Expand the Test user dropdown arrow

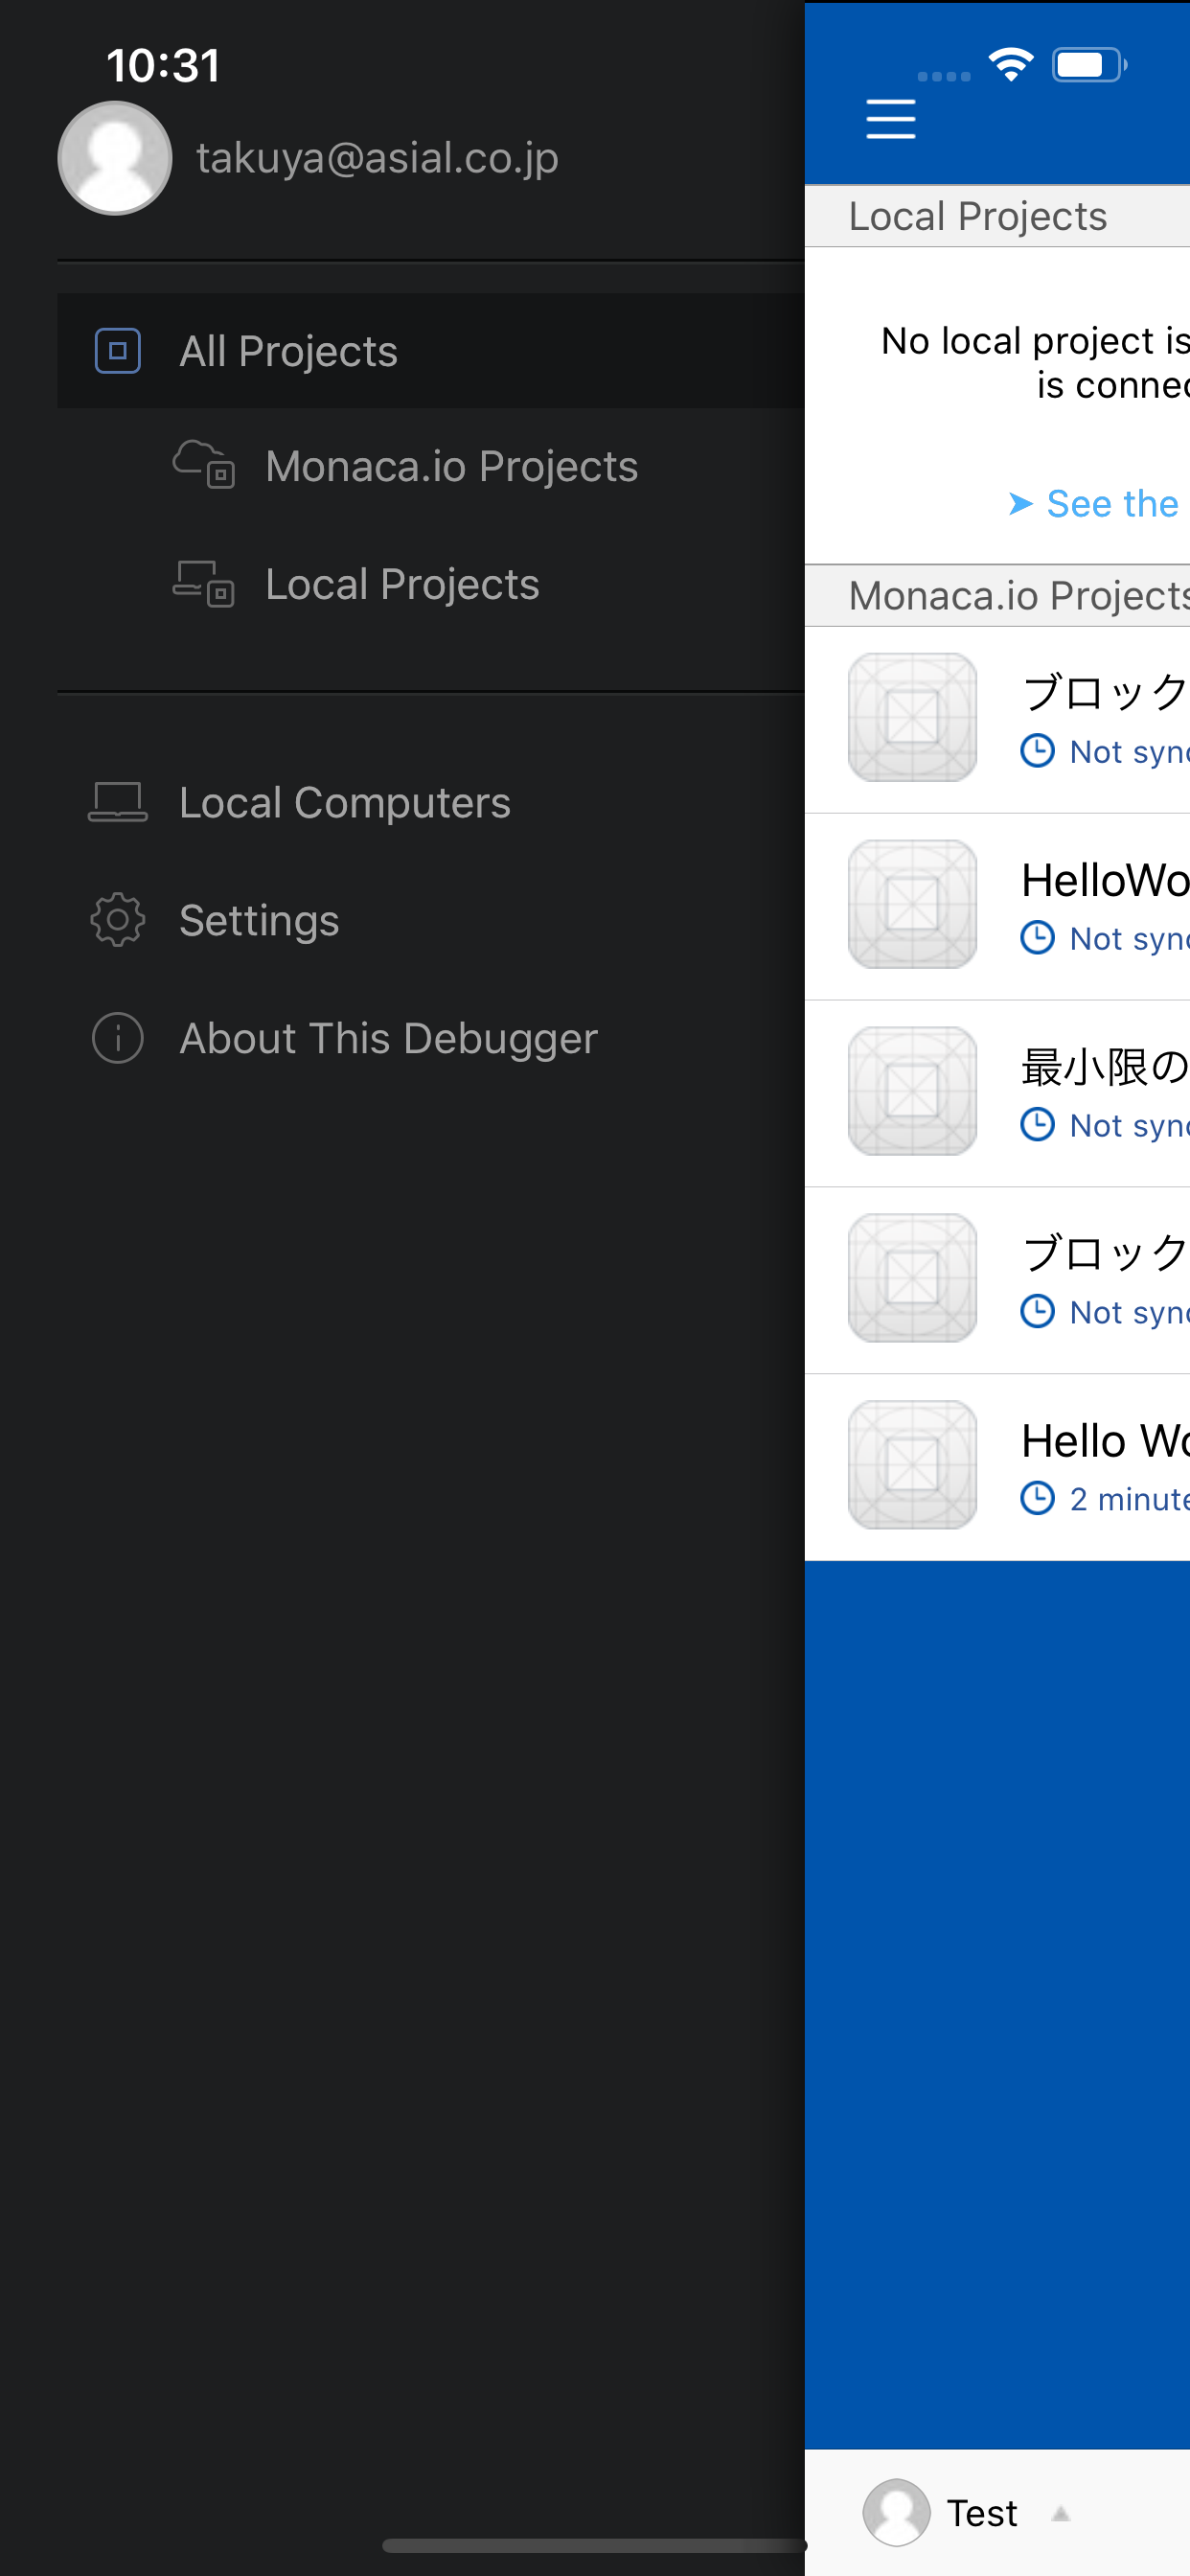tap(1061, 2513)
